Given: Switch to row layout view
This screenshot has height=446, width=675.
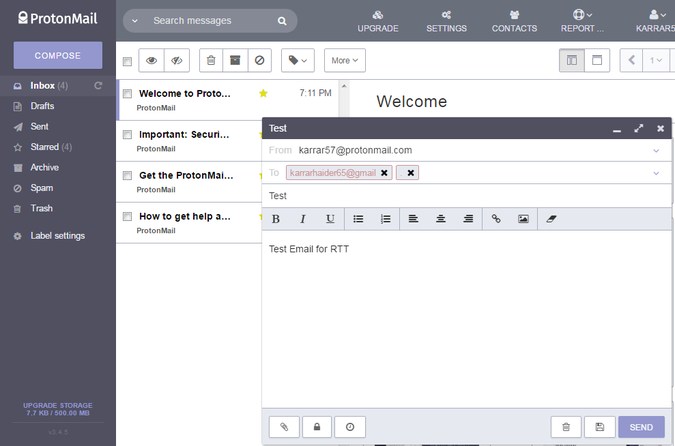Looking at the screenshot, I should tap(597, 61).
